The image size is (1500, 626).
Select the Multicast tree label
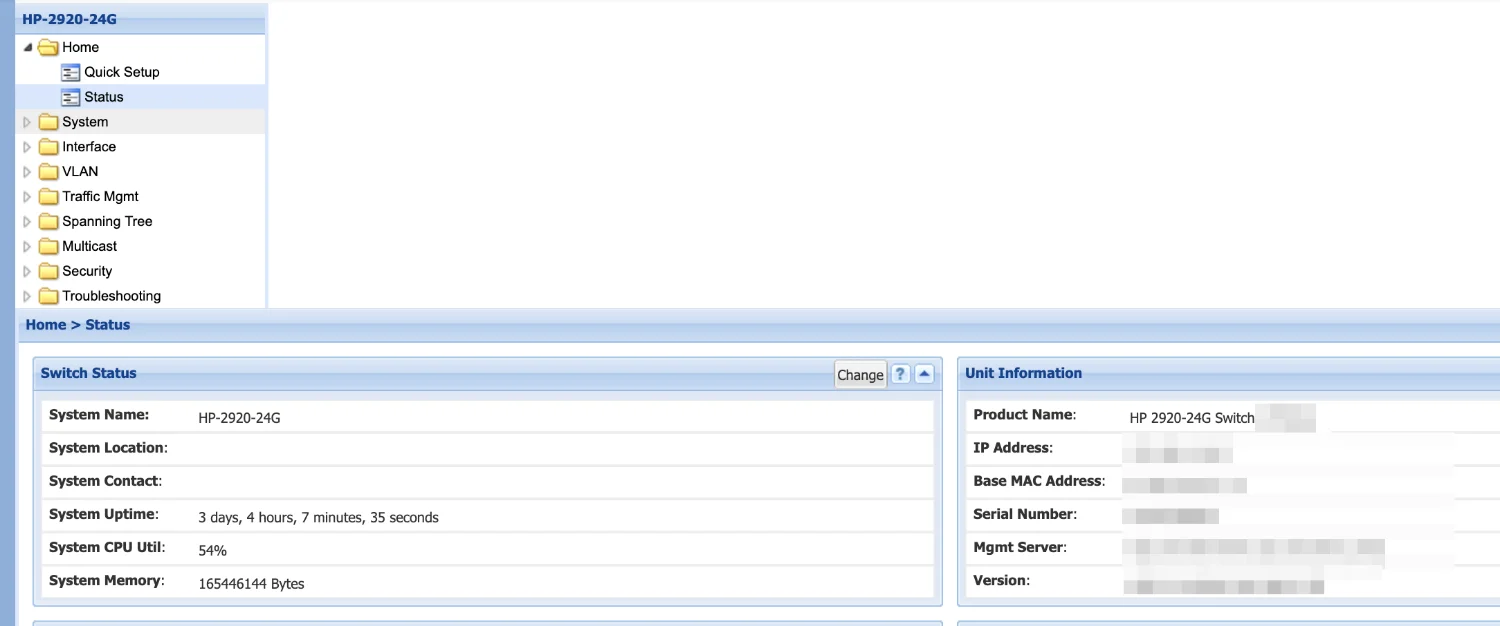pos(89,246)
